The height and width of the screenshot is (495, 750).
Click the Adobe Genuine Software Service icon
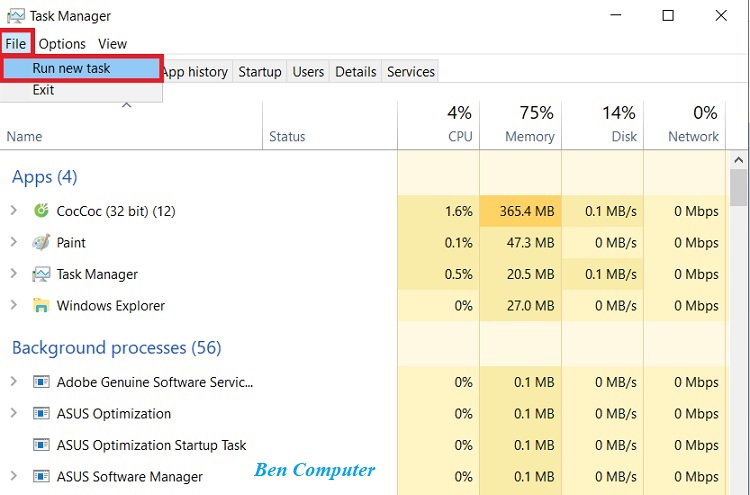pyautogui.click(x=41, y=382)
